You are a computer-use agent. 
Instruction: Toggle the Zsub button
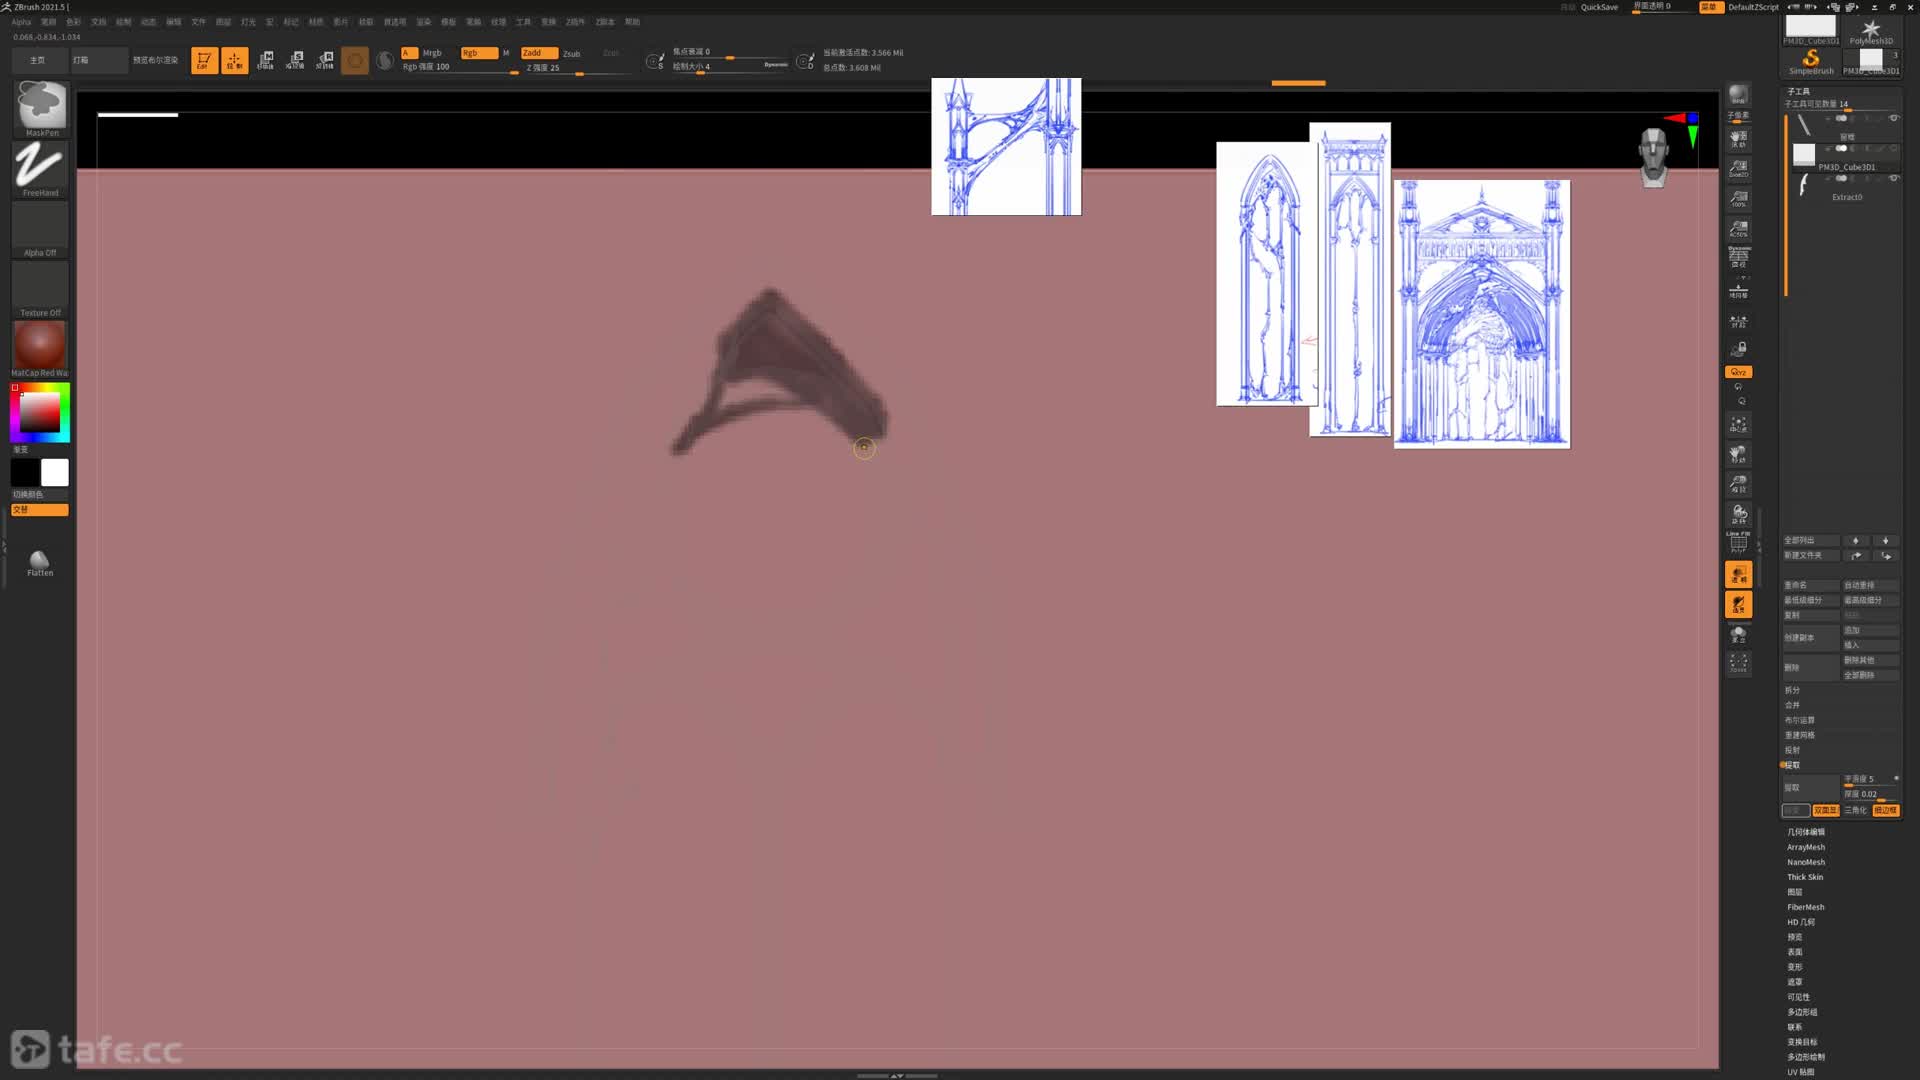point(572,53)
